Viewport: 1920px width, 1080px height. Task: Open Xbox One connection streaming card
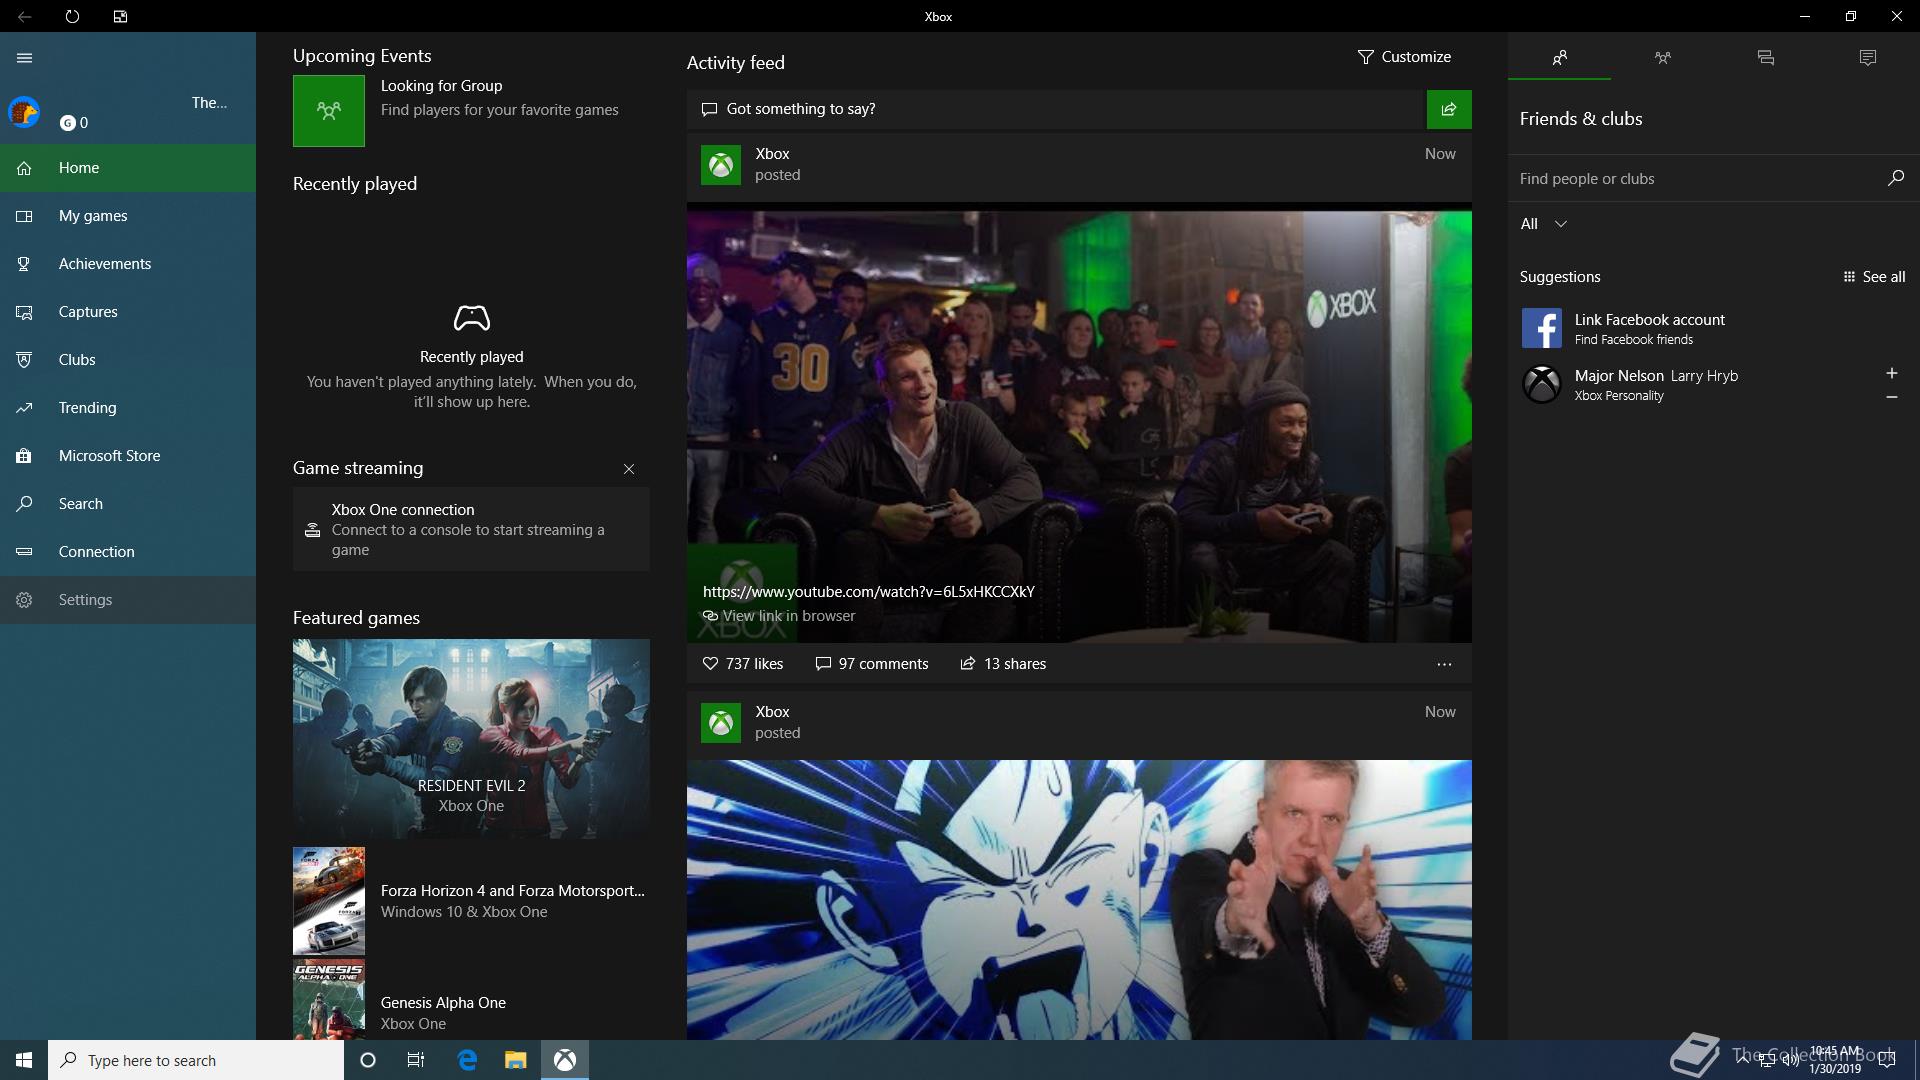tap(471, 529)
